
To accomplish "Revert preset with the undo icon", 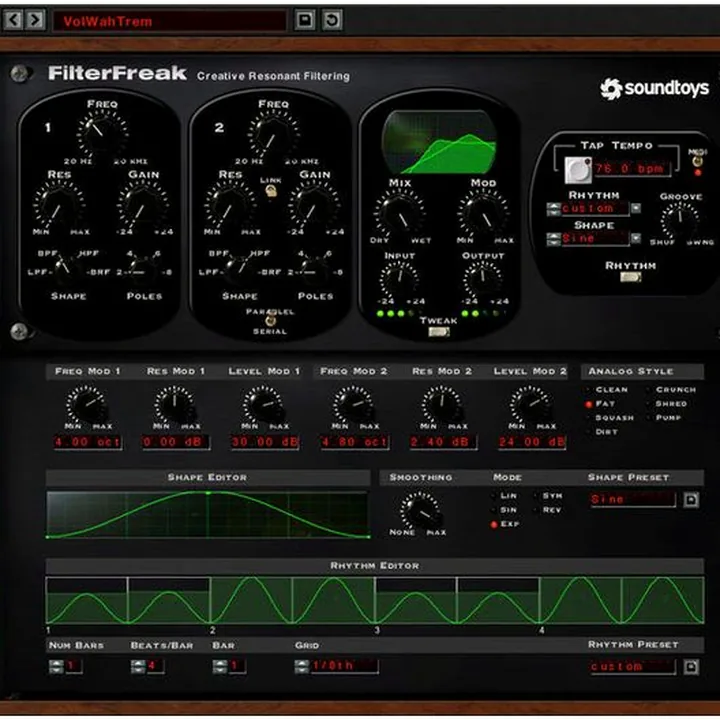I will click(x=332, y=20).
